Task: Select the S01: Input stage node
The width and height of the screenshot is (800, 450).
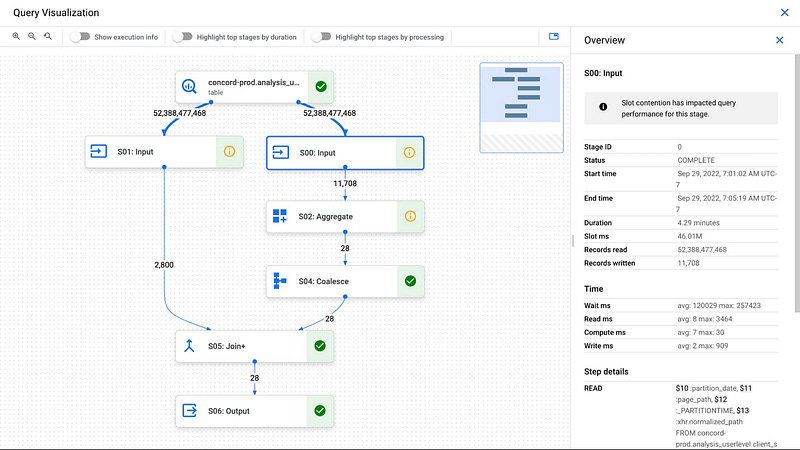Action: click(x=164, y=152)
